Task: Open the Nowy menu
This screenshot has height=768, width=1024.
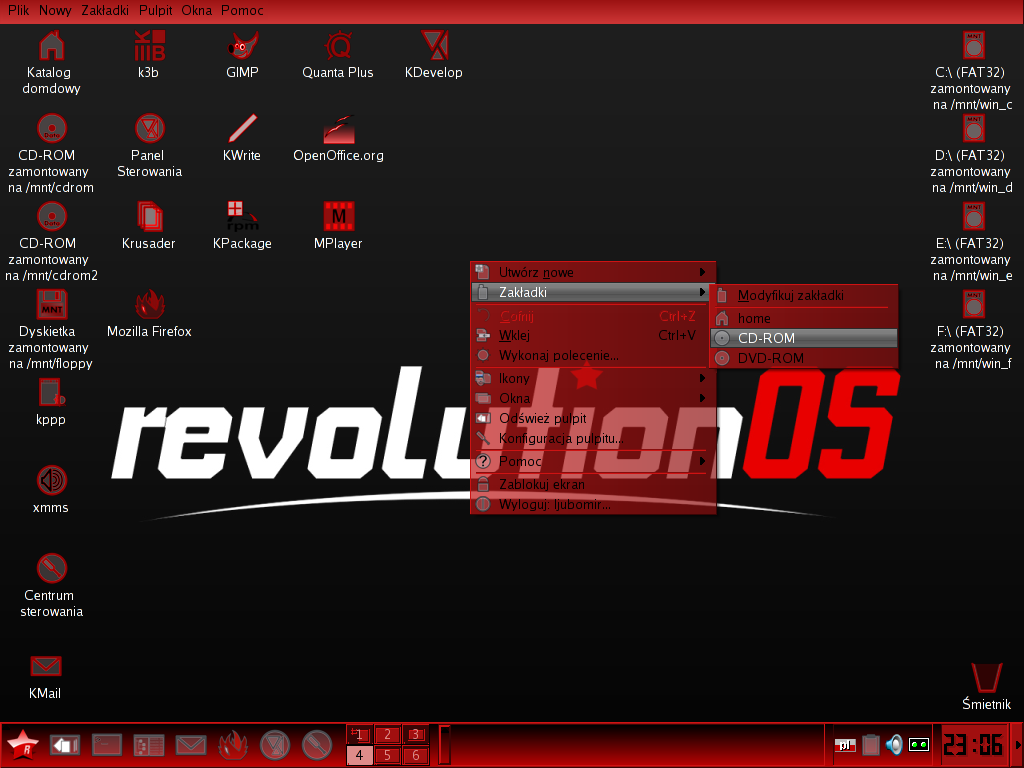Action: 55,10
